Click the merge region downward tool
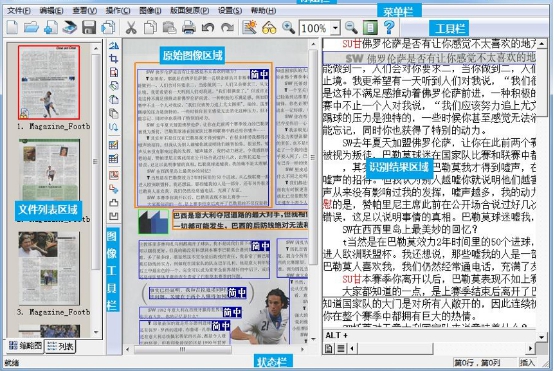The height and width of the screenshot is (371, 554). point(113,216)
